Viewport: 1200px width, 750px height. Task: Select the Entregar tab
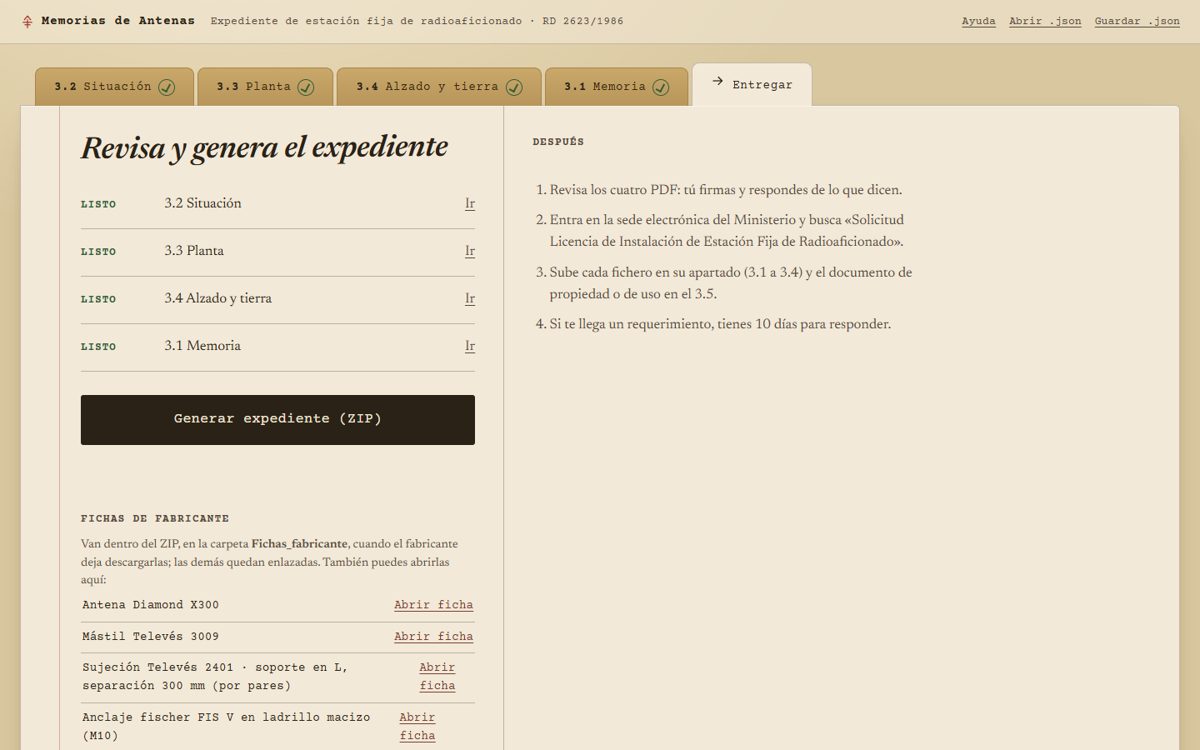(752, 85)
